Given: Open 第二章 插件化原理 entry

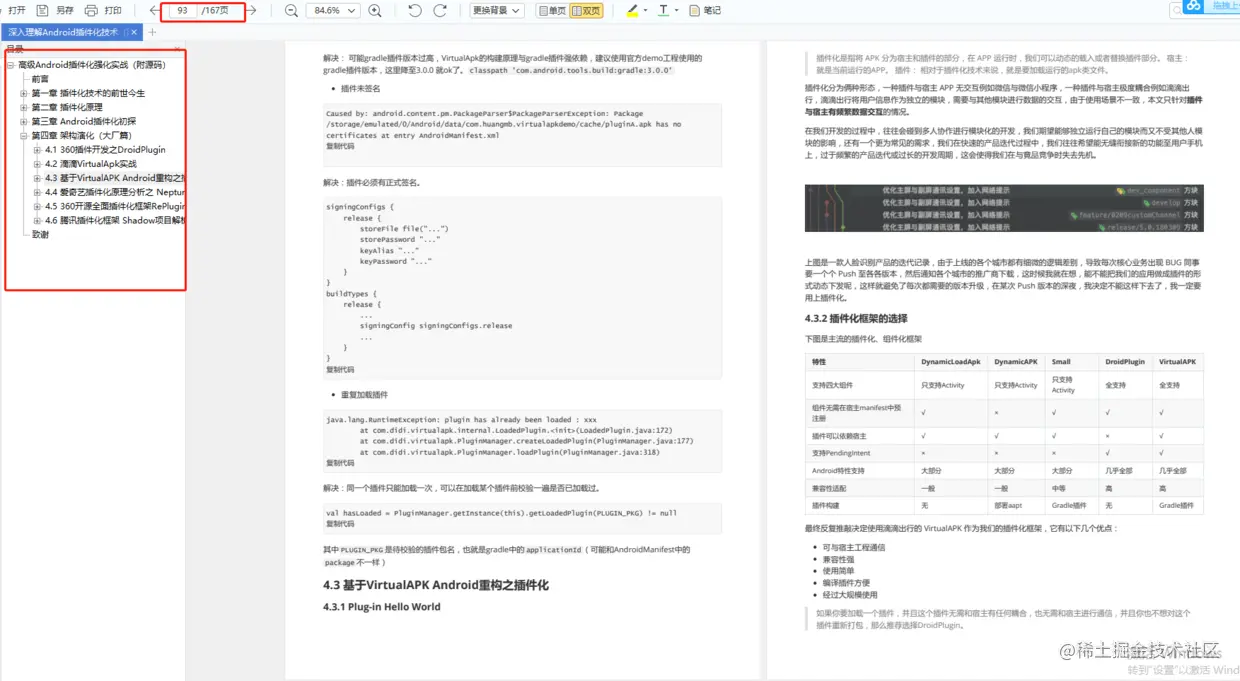Looking at the screenshot, I should pos(67,107).
